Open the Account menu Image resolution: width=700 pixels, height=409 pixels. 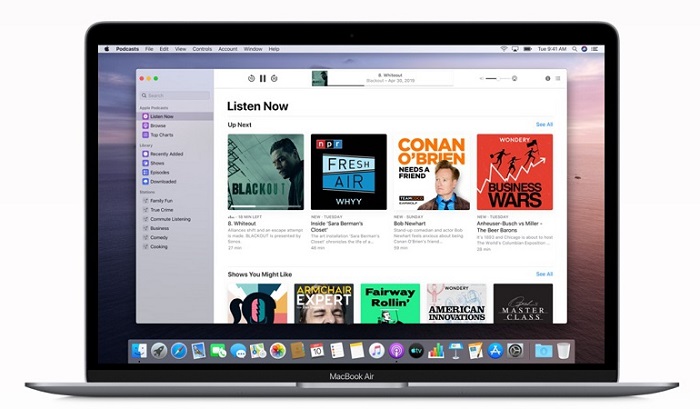[x=228, y=49]
